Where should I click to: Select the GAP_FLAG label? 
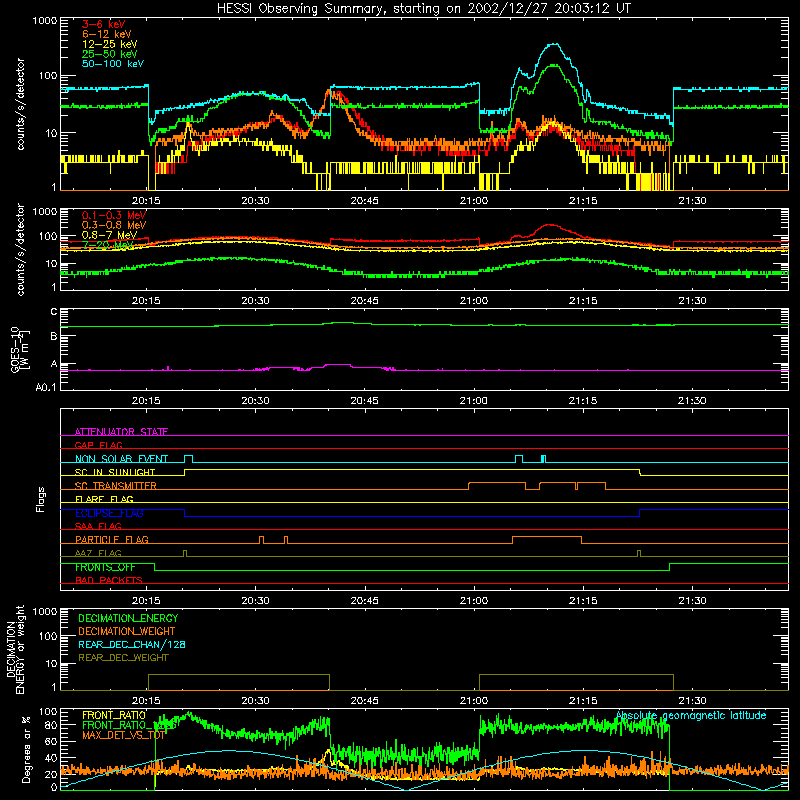pyautogui.click(x=98, y=445)
